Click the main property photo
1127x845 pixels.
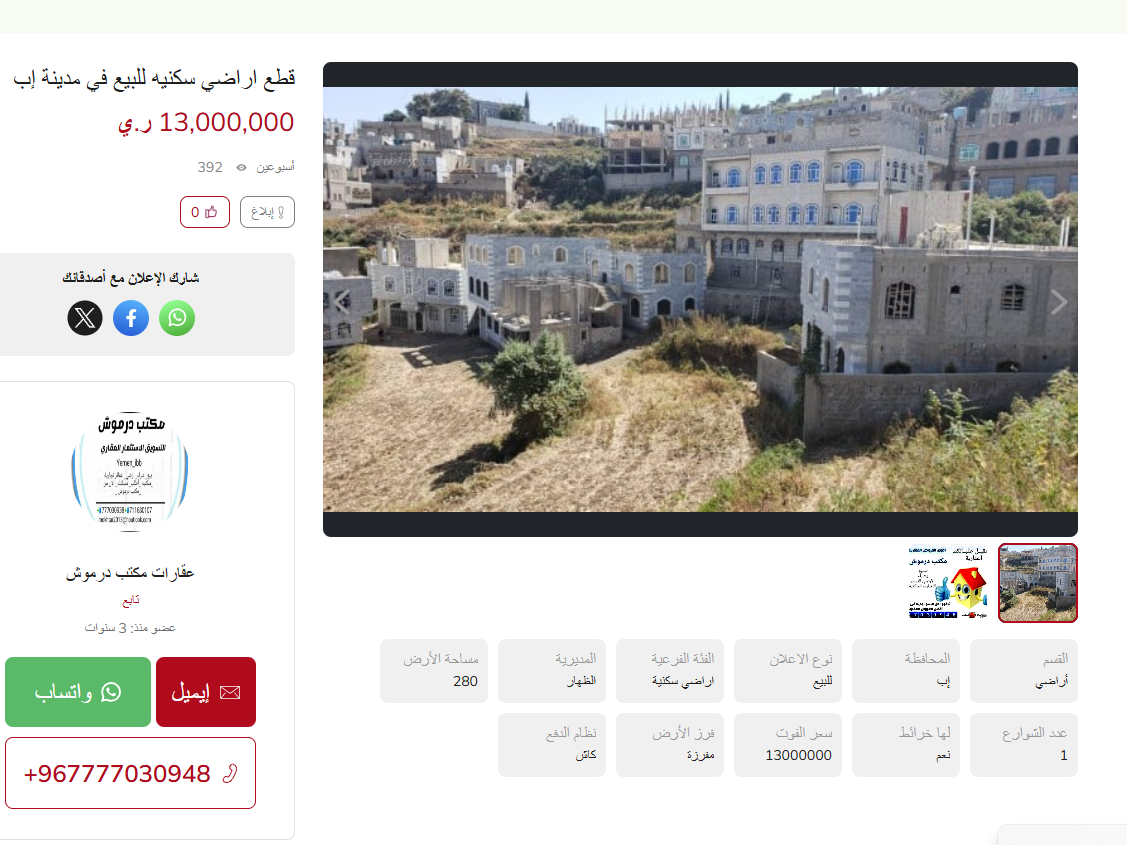700,300
